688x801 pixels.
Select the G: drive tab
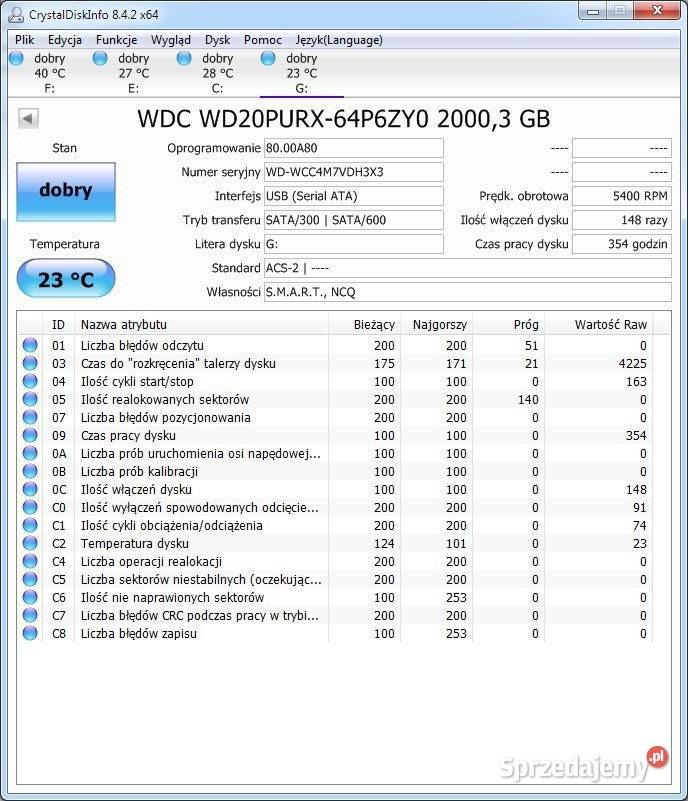pos(301,73)
